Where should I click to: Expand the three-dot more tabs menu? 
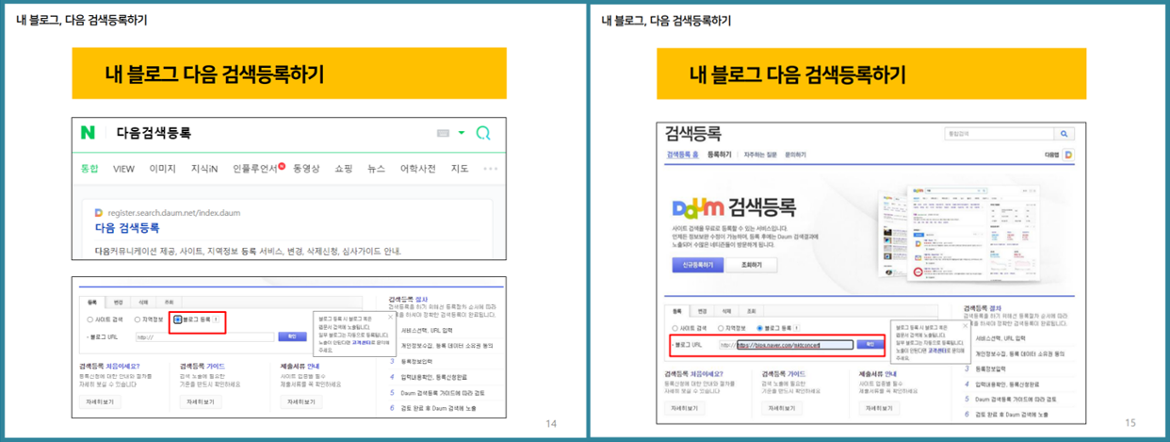coord(490,169)
